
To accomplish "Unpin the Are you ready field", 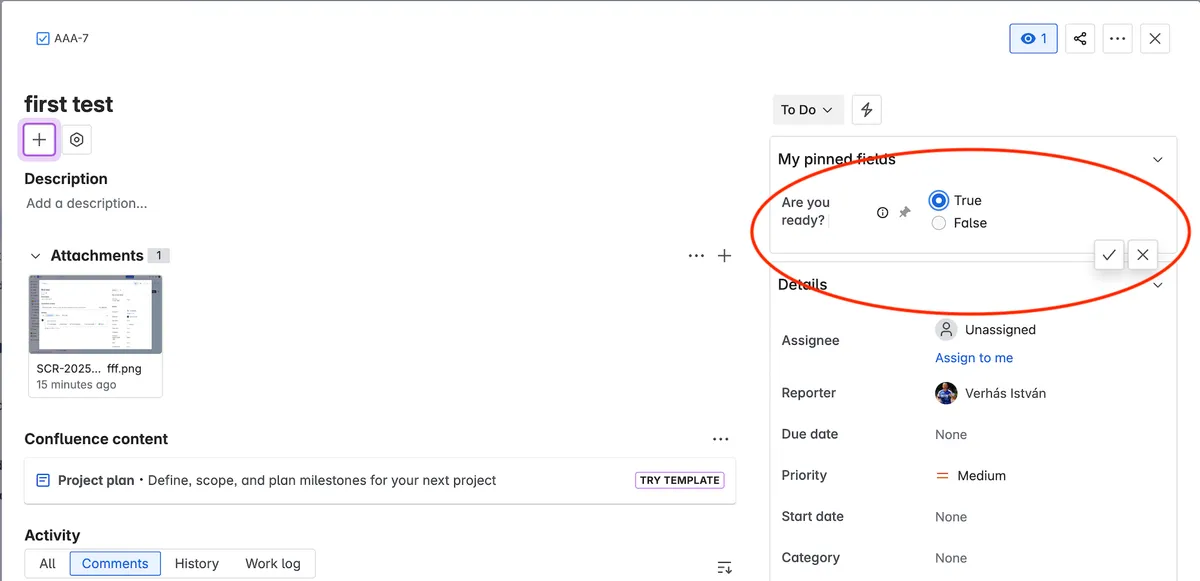I will [x=904, y=212].
